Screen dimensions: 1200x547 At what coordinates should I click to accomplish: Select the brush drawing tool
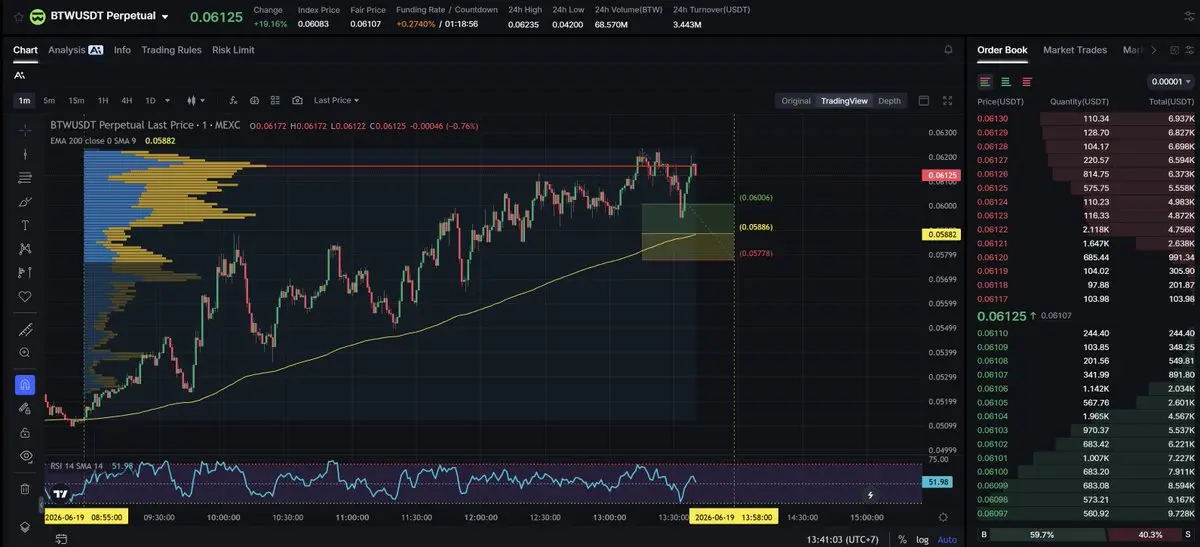pos(25,201)
